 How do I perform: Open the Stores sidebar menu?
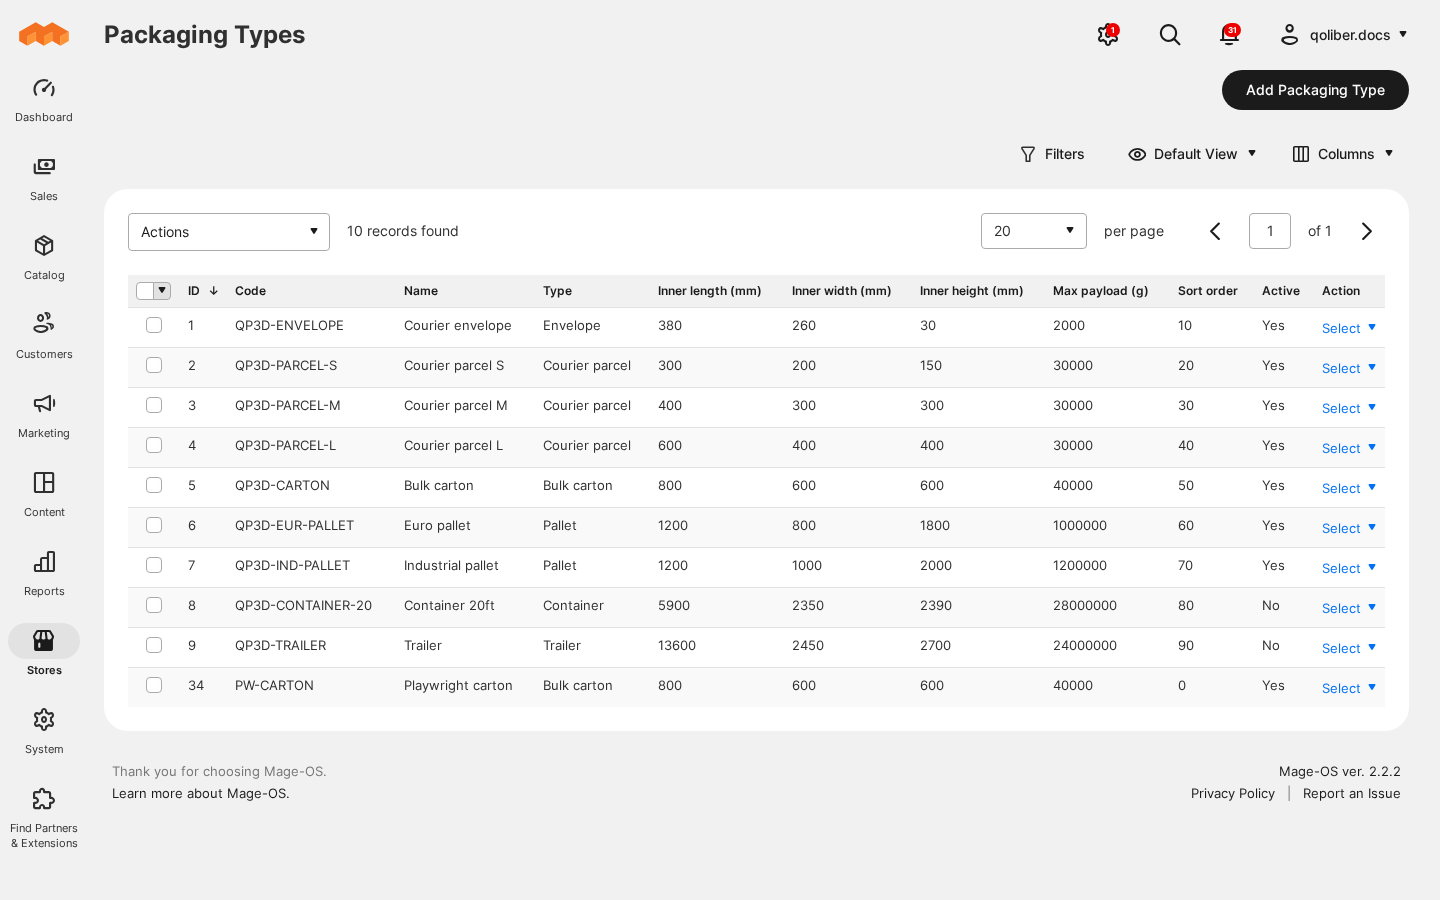tap(44, 653)
